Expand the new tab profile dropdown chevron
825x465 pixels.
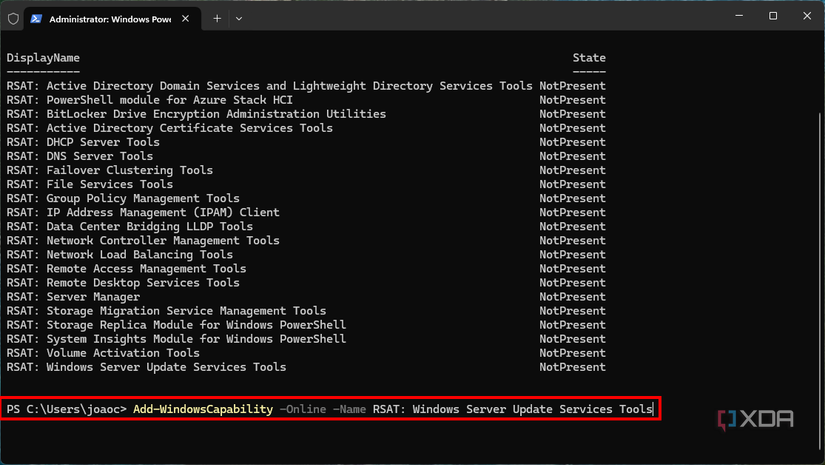(x=239, y=18)
